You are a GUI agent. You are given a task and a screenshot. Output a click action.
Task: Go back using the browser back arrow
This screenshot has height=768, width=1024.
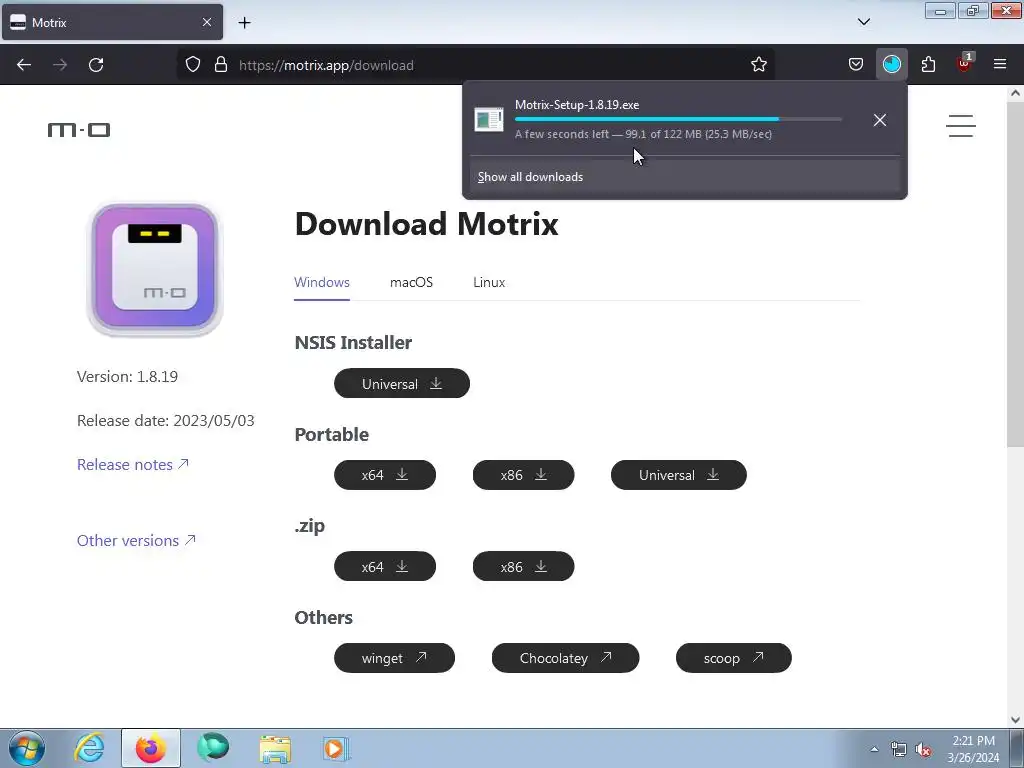click(x=24, y=65)
